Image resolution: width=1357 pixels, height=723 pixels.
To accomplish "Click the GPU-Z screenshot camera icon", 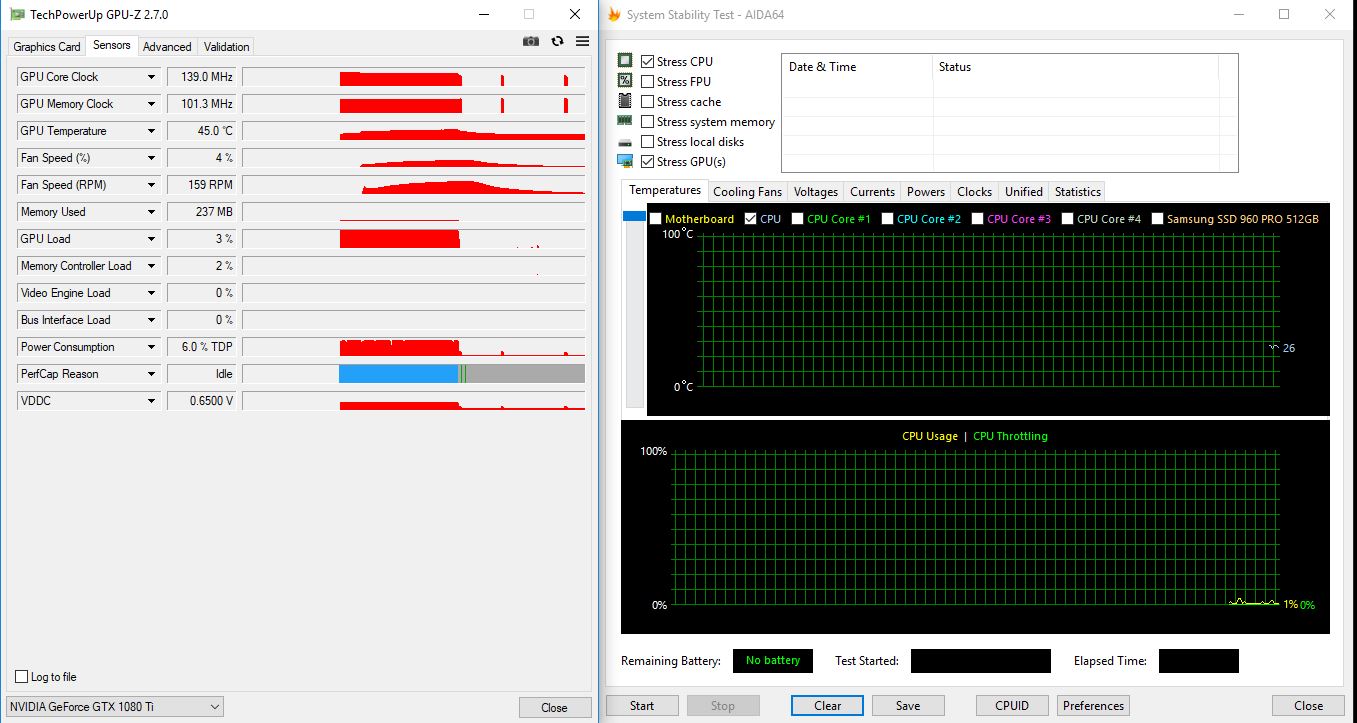I will (x=531, y=41).
